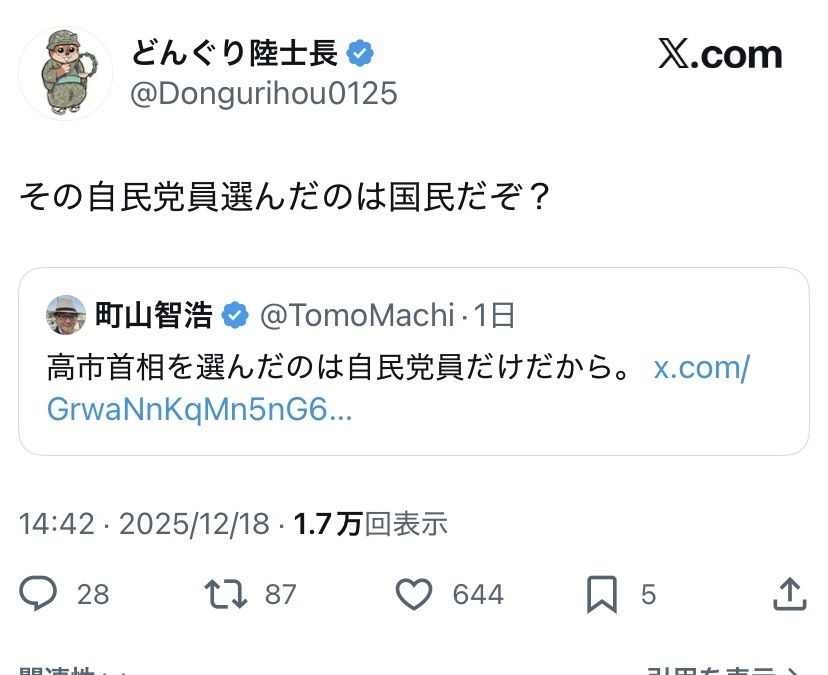
Task: Click the blue verified badge beside どんぐり陸士長
Action: [360, 53]
